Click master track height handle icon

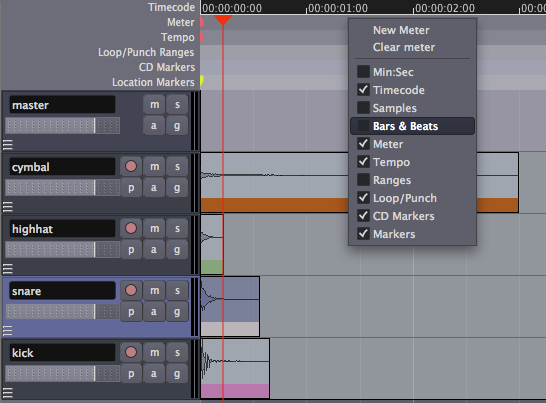tap(8, 145)
